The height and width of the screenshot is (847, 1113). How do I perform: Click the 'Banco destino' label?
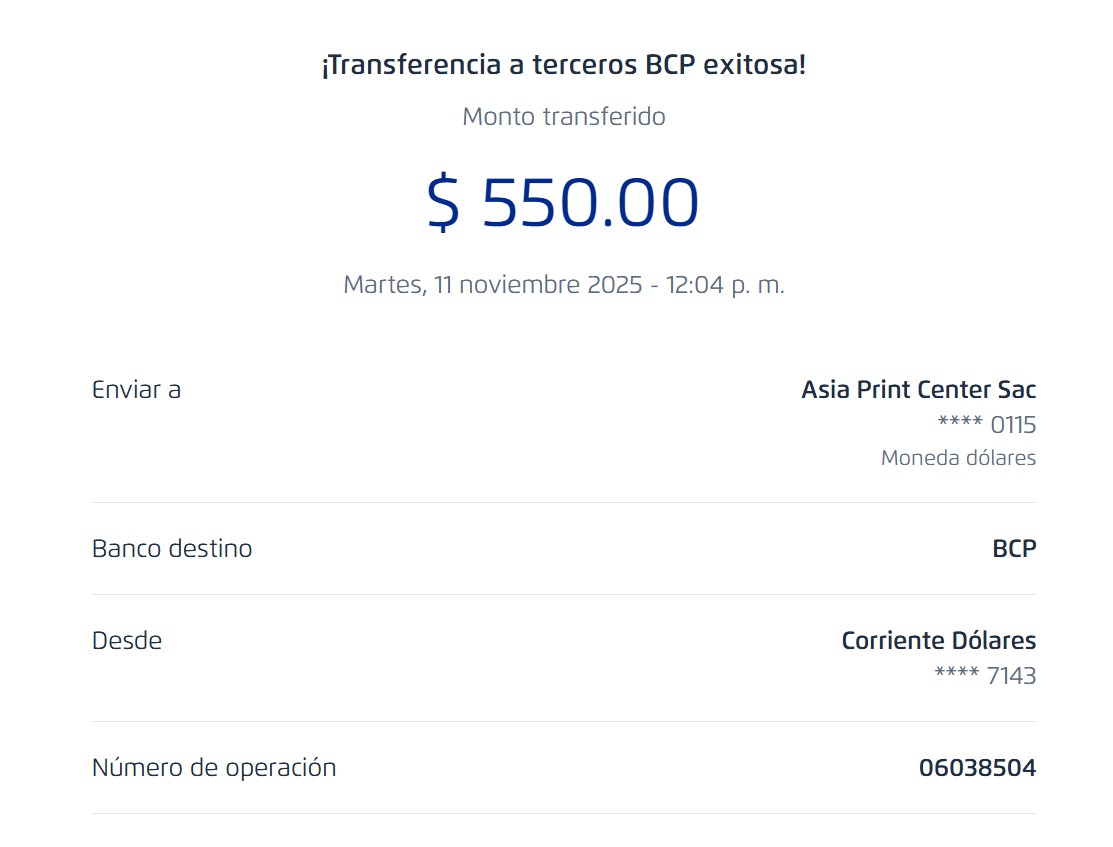[172, 548]
